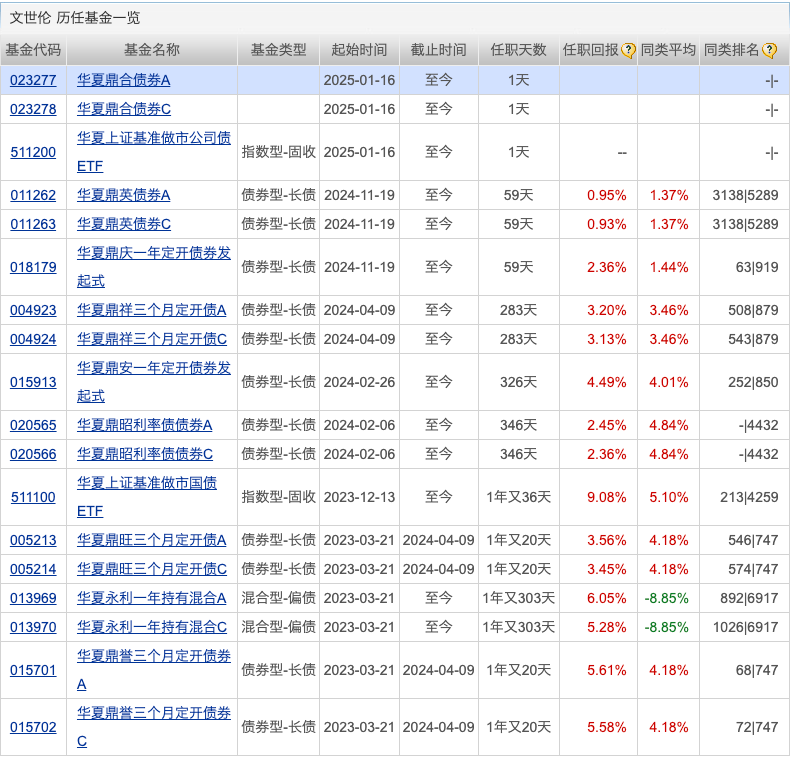792x758 pixels.
Task: Open 华夏鼎昭利率债债券C link
Action: point(145,454)
